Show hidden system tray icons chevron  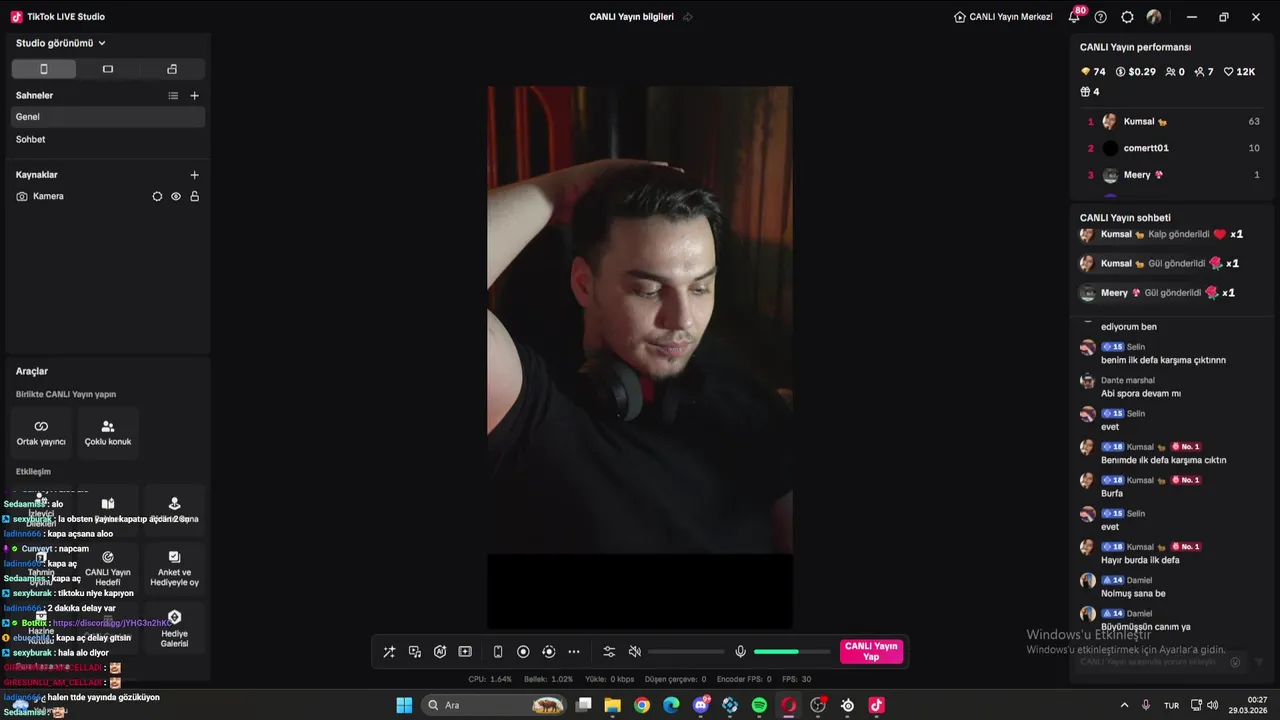click(x=1124, y=705)
